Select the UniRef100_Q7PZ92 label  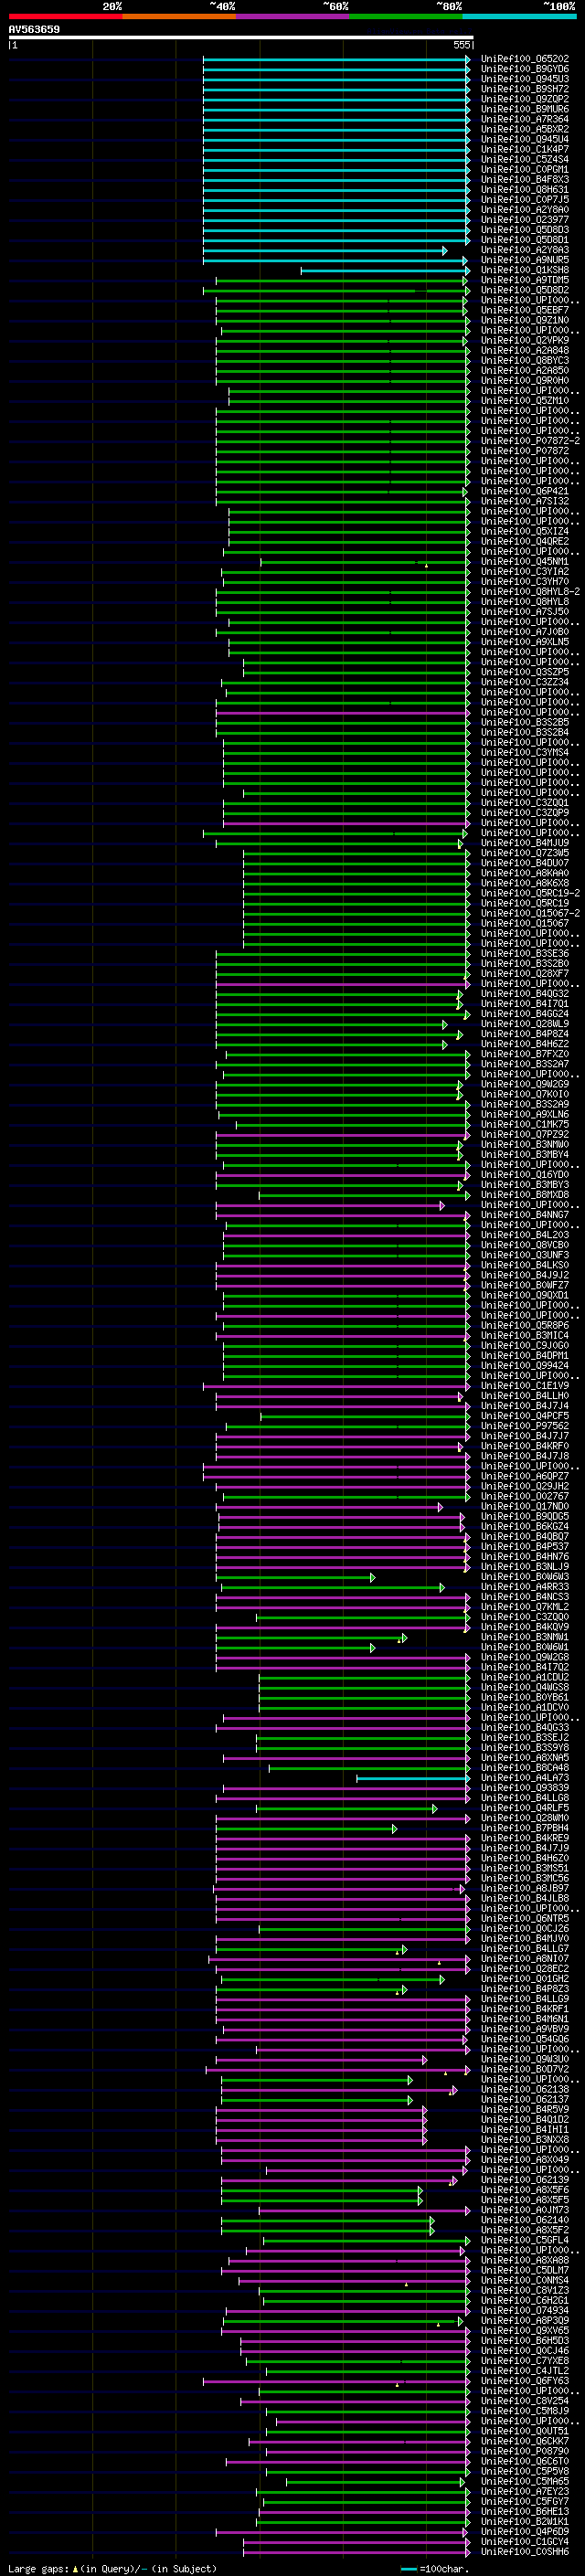coord(525,1134)
